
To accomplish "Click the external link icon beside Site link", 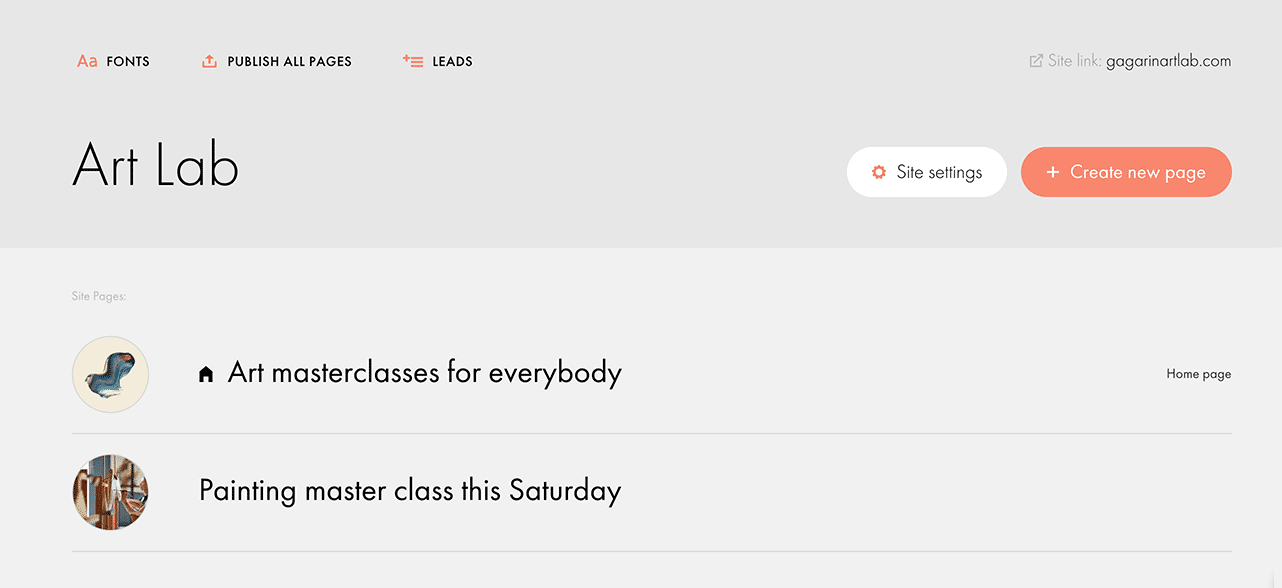I will click(1036, 61).
